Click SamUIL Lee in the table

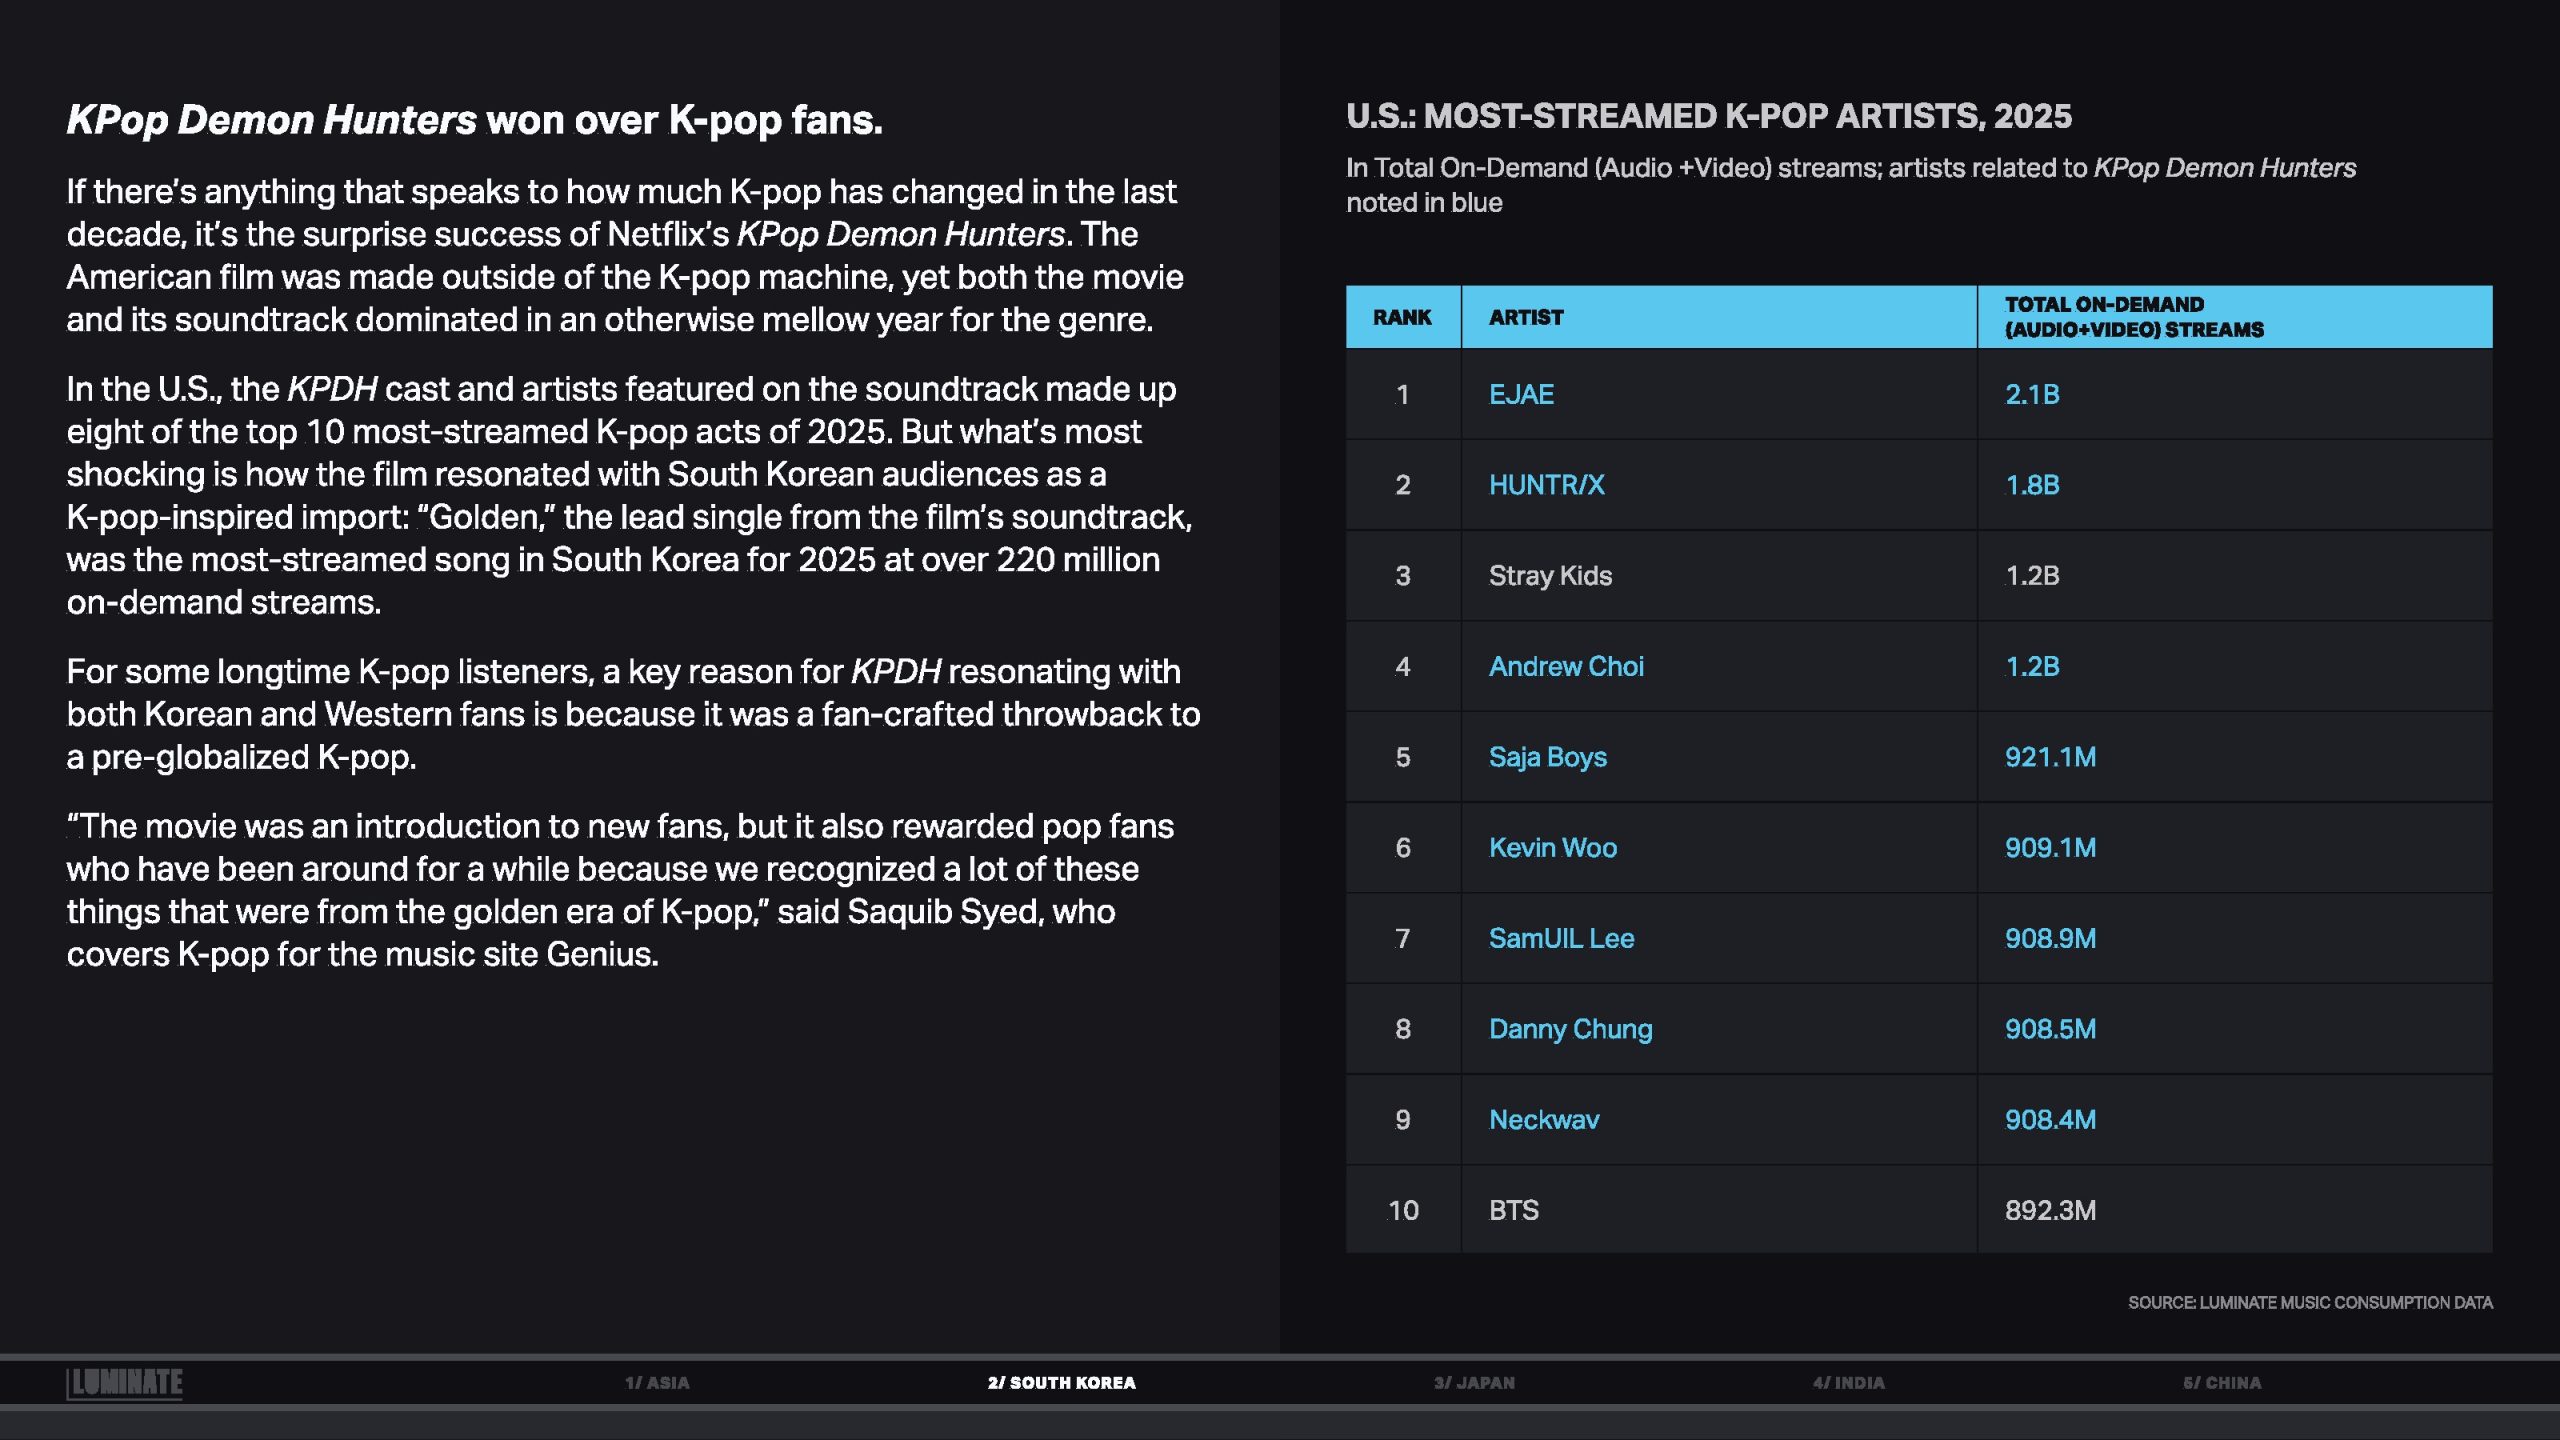(x=1561, y=939)
